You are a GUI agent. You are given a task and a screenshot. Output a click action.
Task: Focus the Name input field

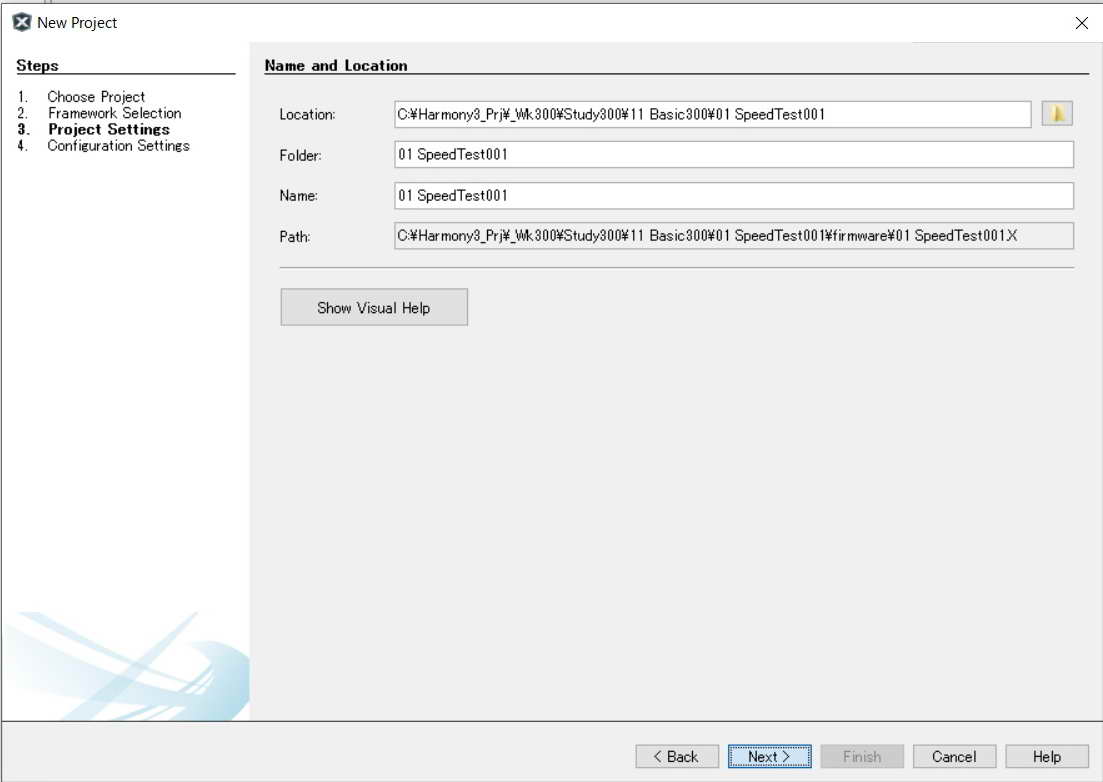pyautogui.click(x=733, y=196)
